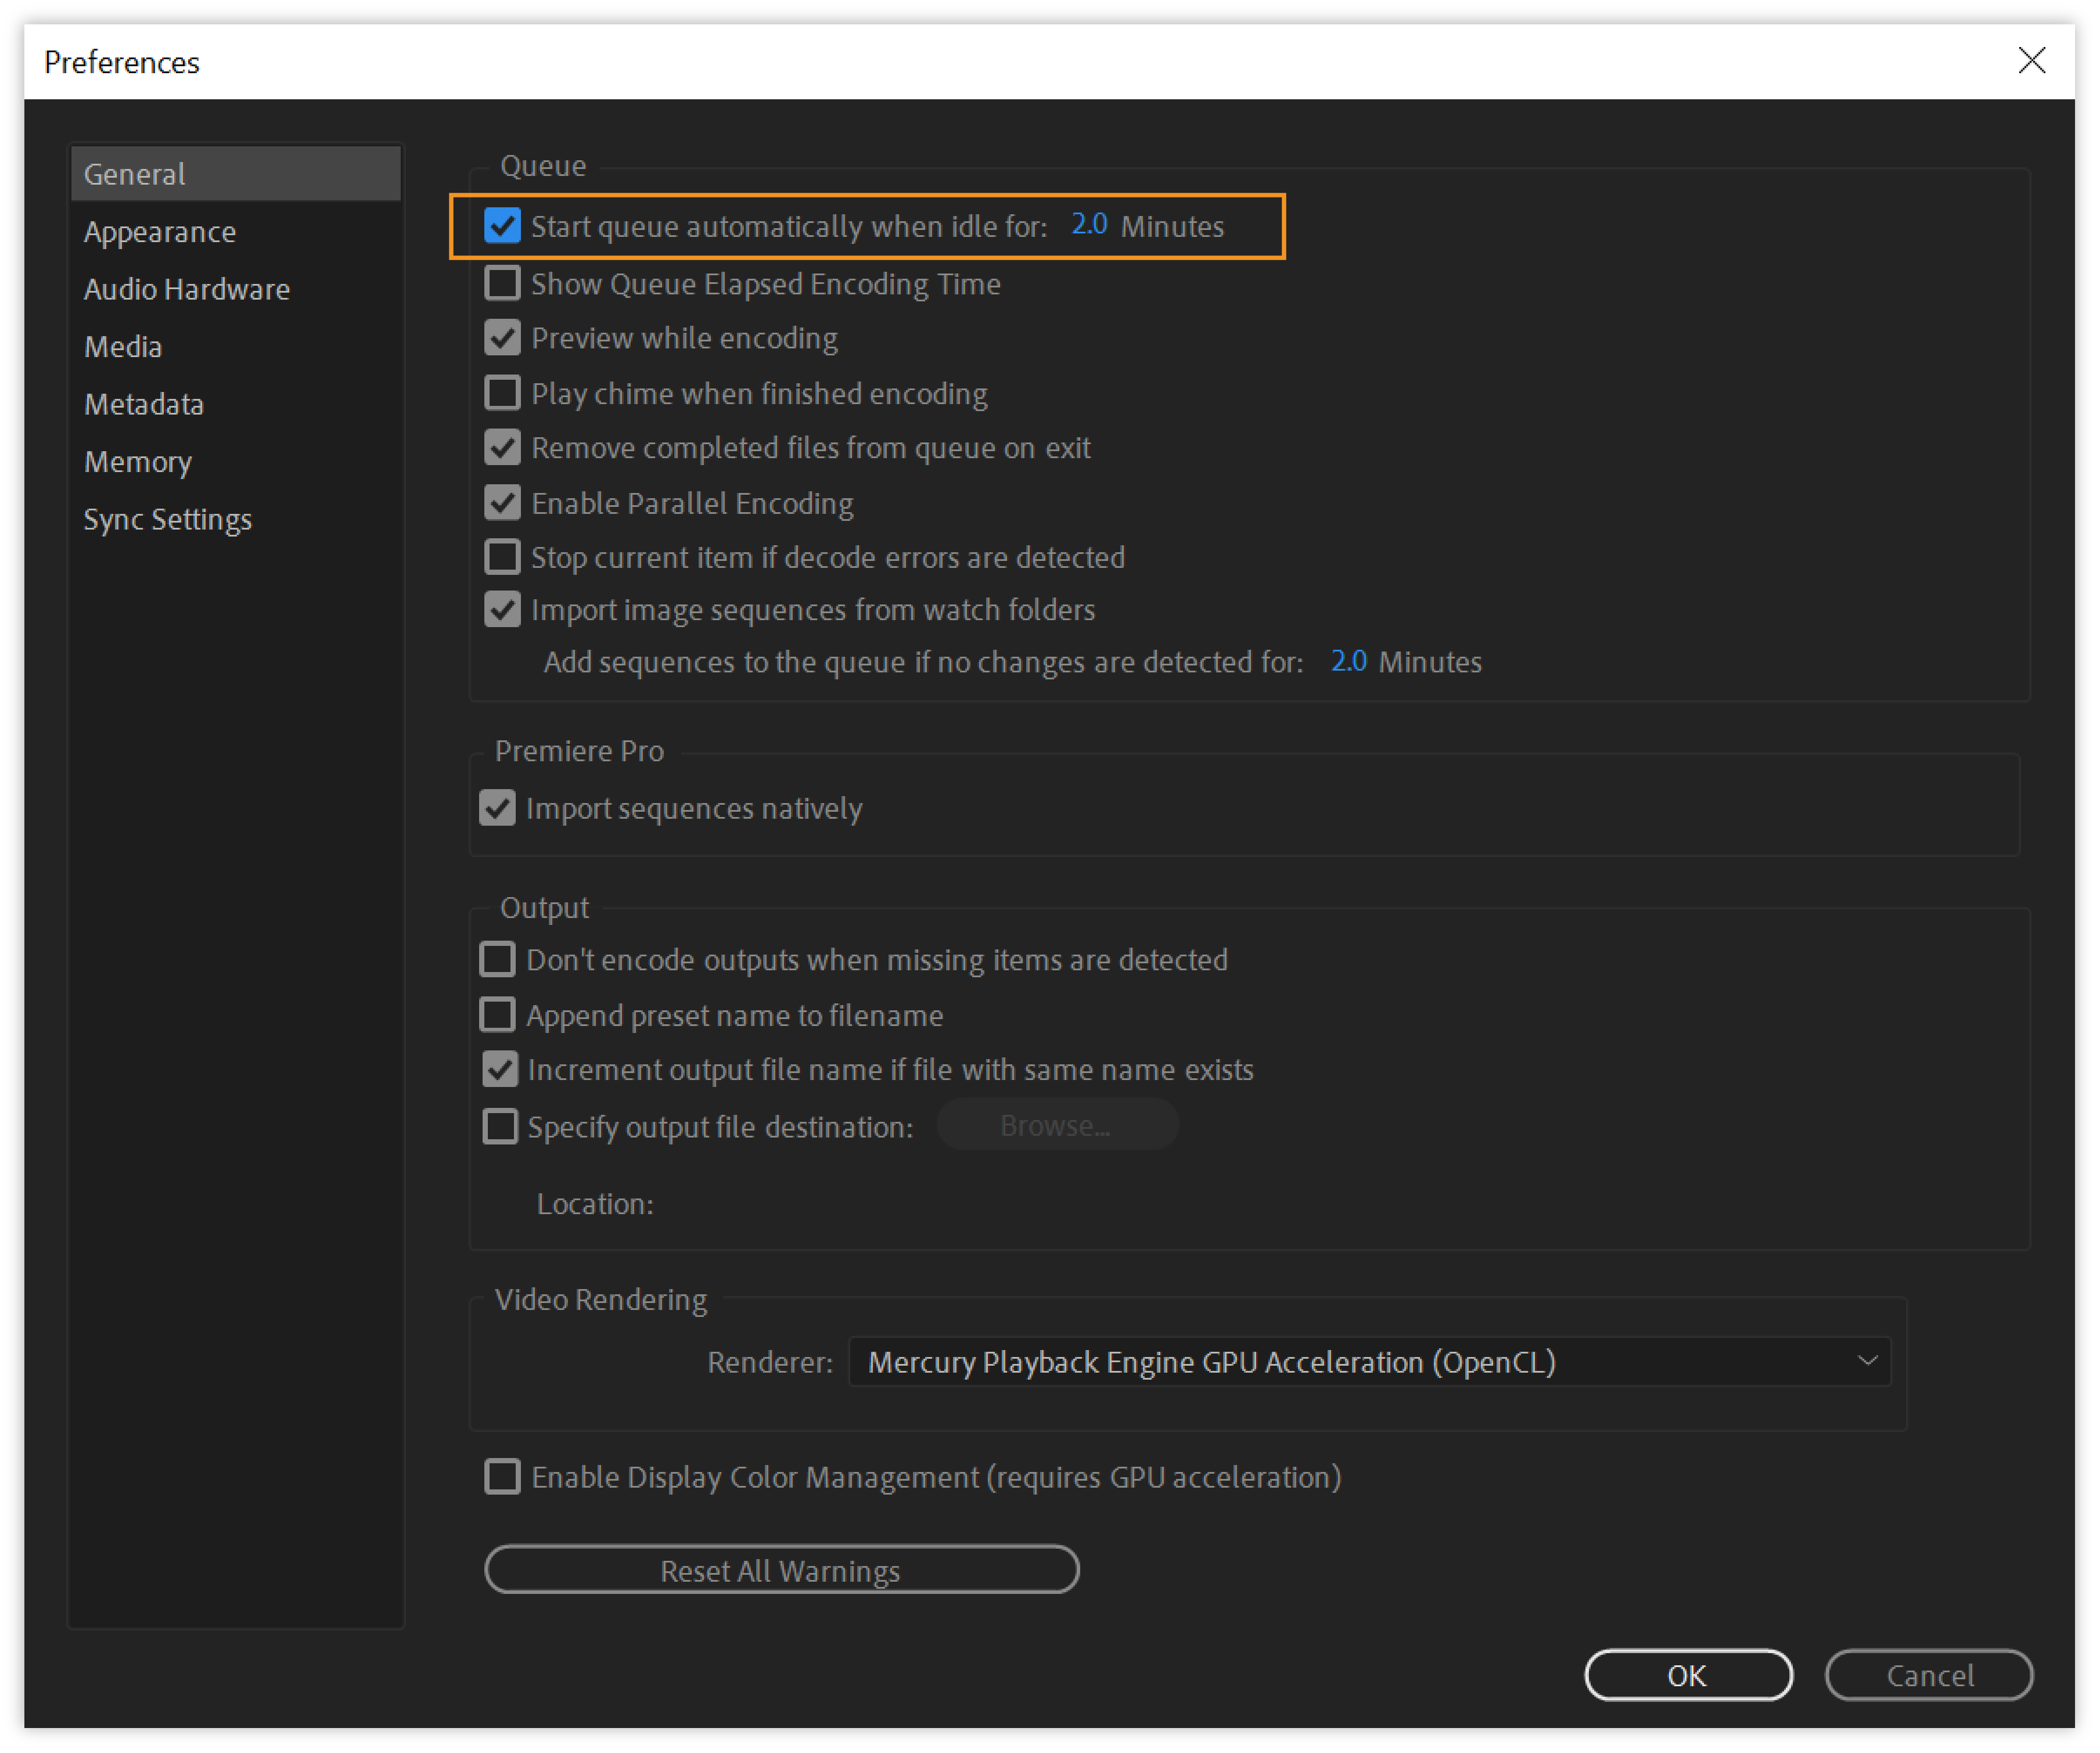Click the Reset All Warnings button

[x=781, y=1570]
